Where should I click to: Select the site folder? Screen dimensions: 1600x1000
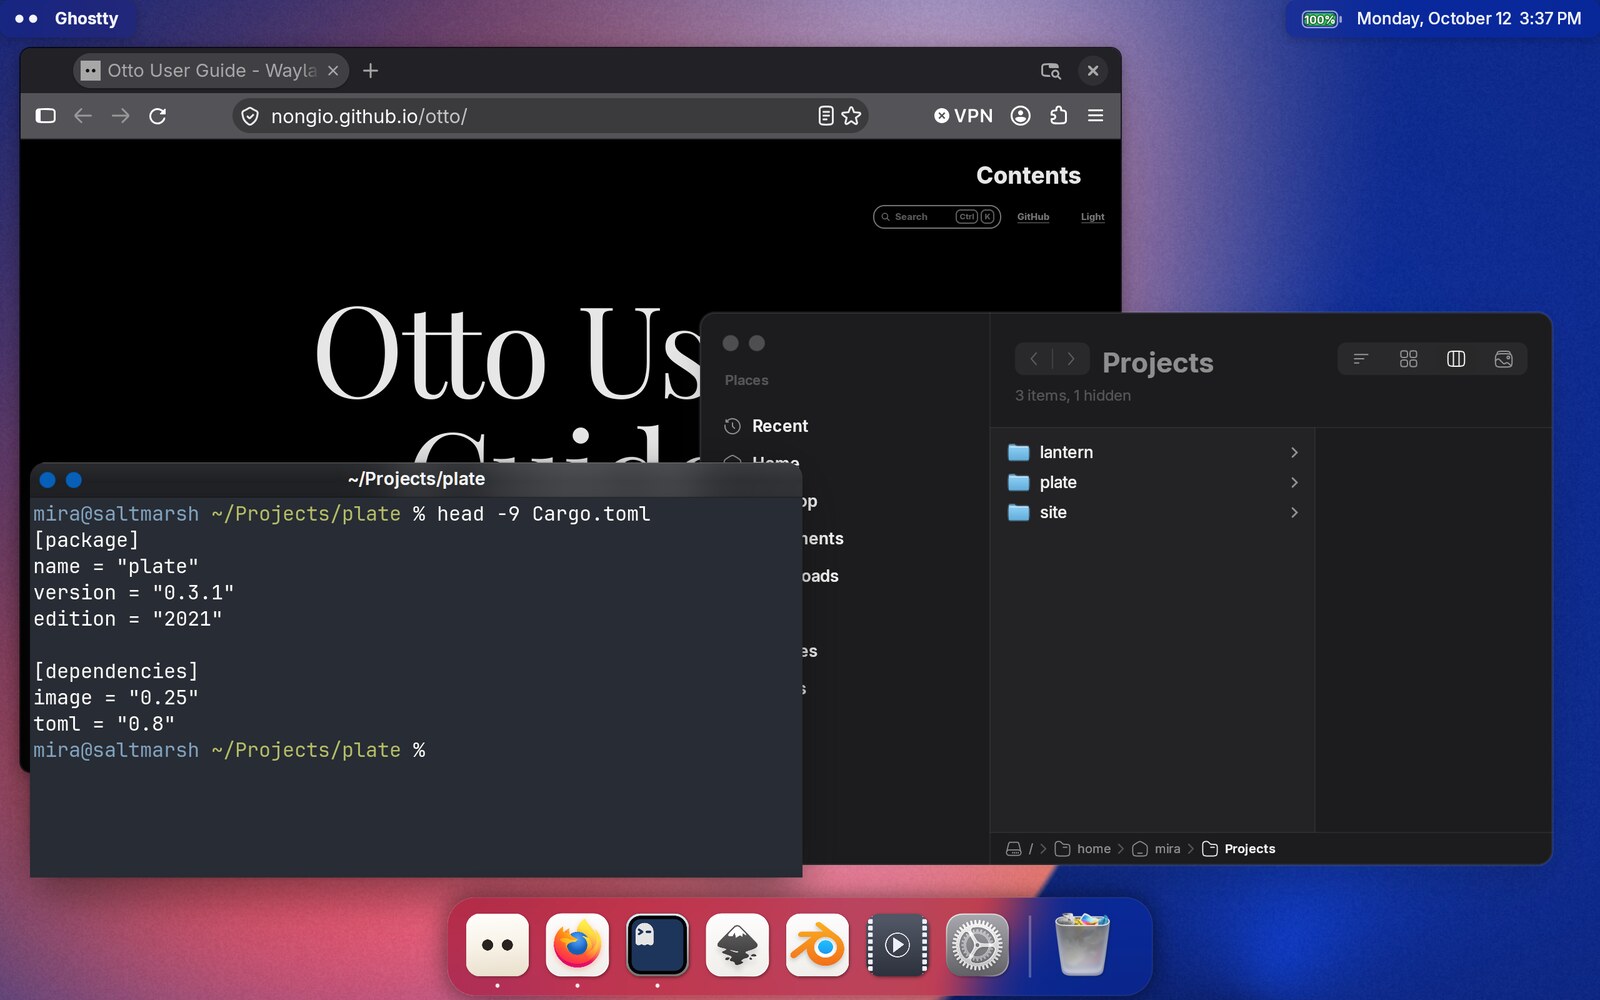pos(1153,512)
